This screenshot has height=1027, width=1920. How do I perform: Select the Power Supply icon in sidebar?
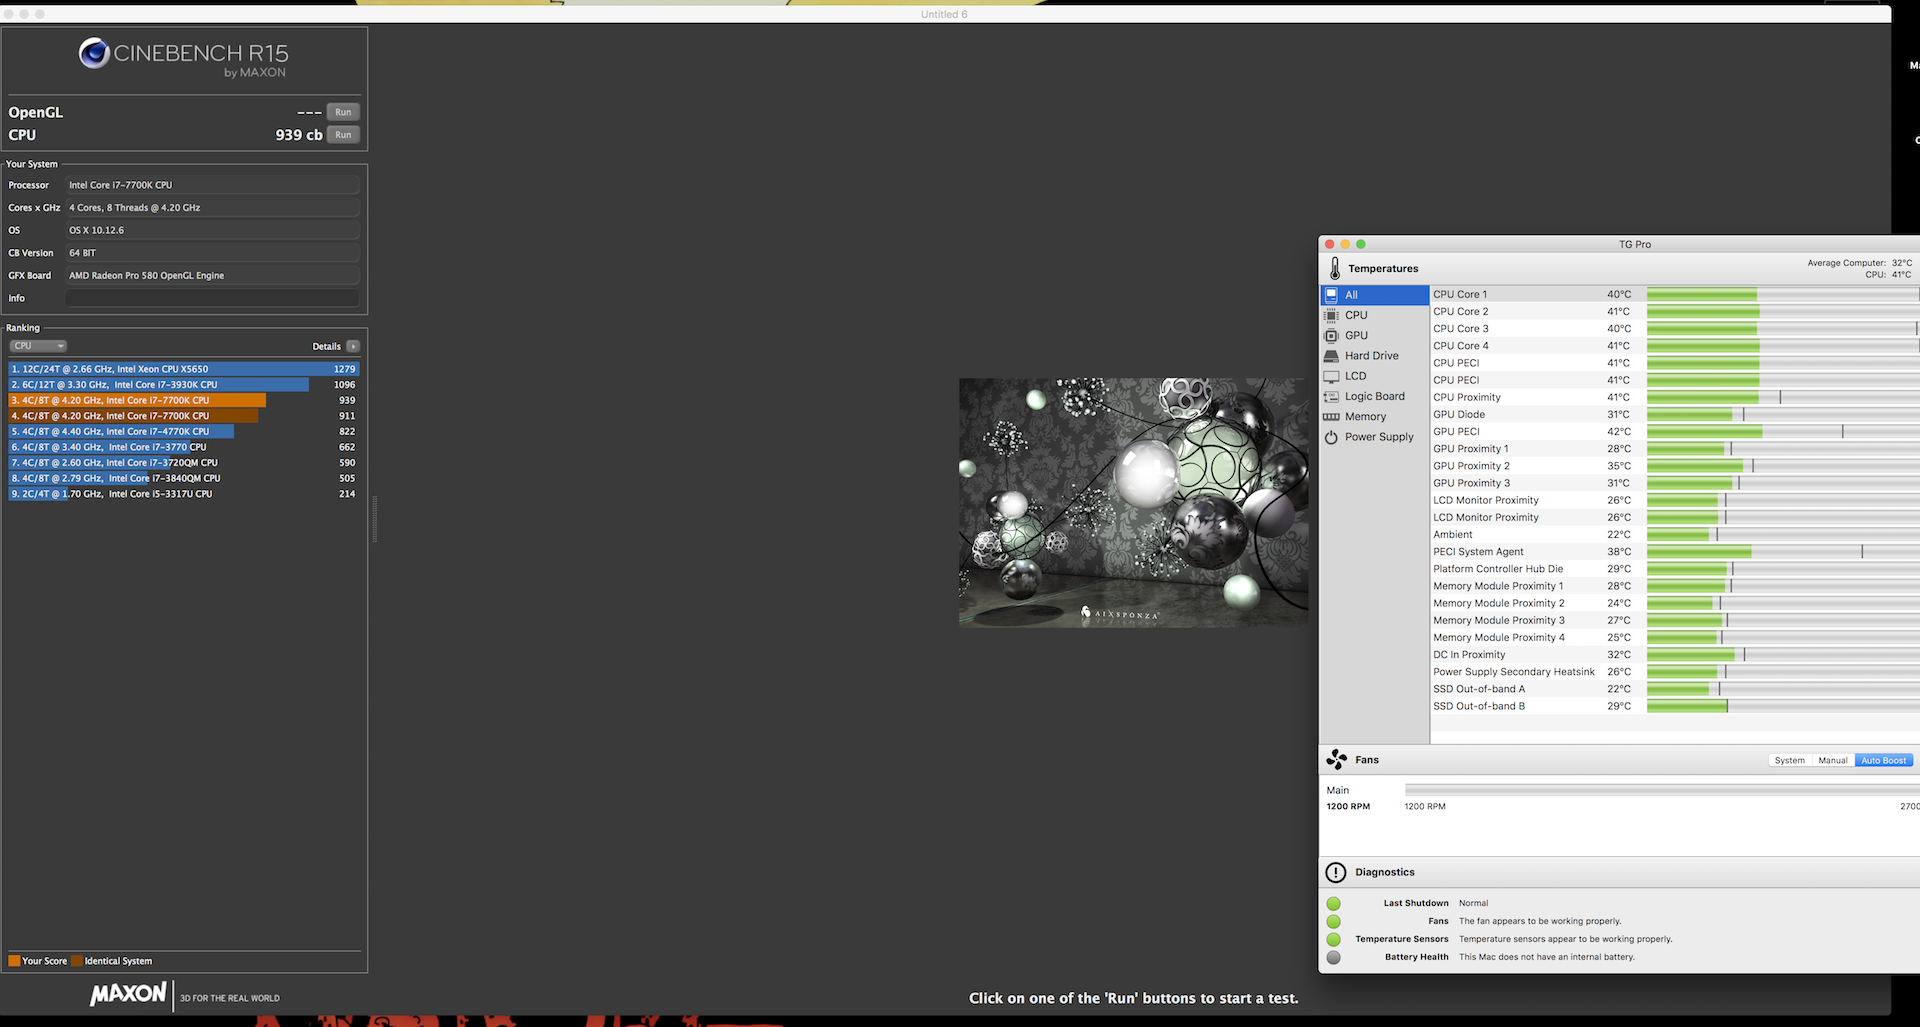click(x=1331, y=437)
